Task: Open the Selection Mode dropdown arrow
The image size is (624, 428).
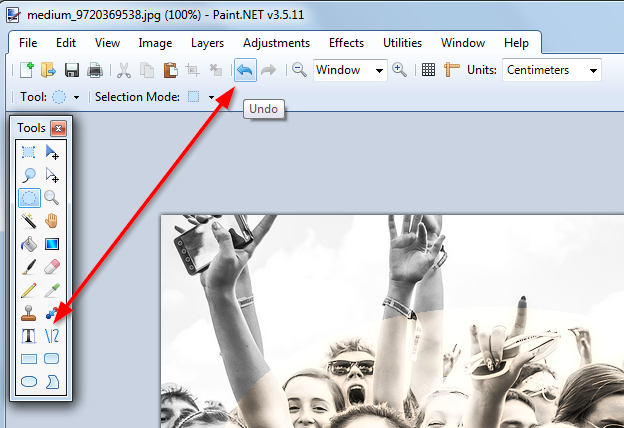Action: coord(211,97)
